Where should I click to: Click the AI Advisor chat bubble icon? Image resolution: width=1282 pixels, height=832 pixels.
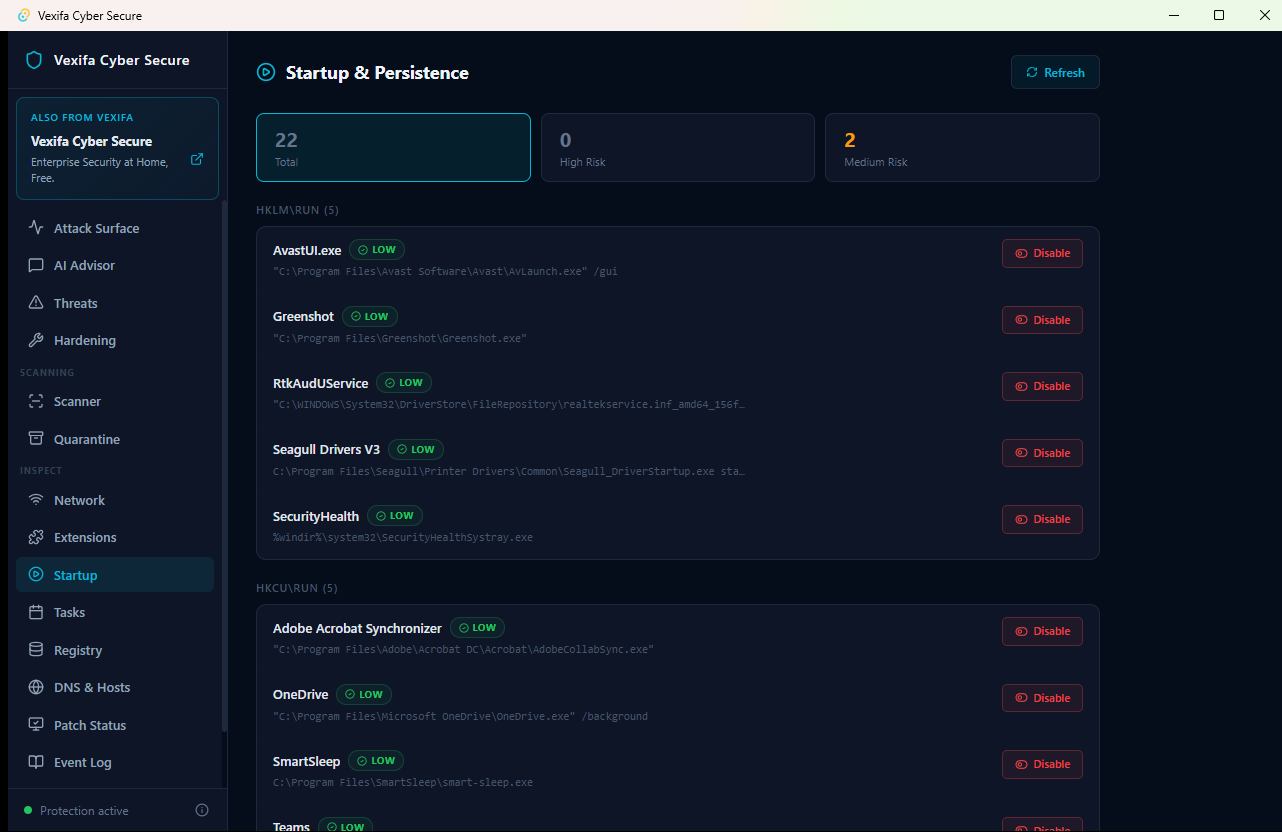(36, 265)
